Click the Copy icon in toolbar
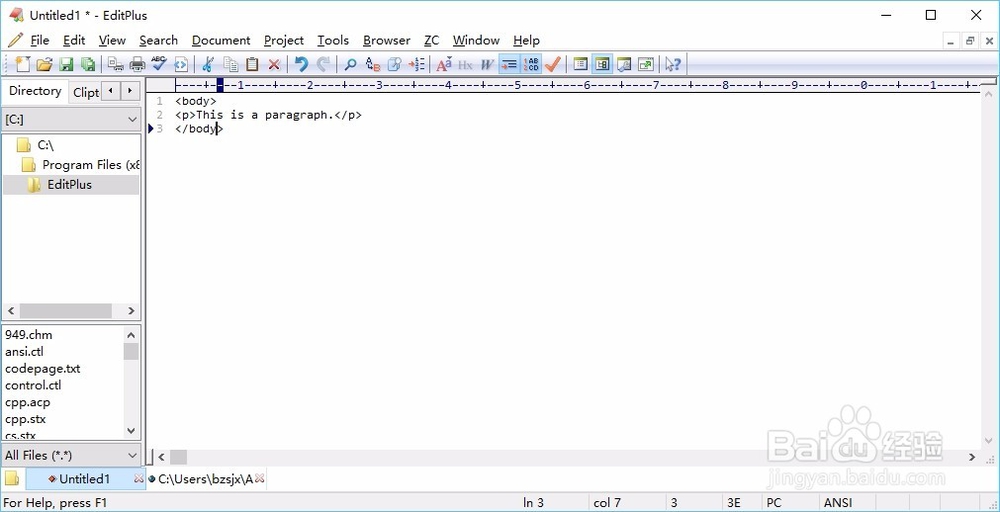This screenshot has width=1000, height=512. coord(231,64)
